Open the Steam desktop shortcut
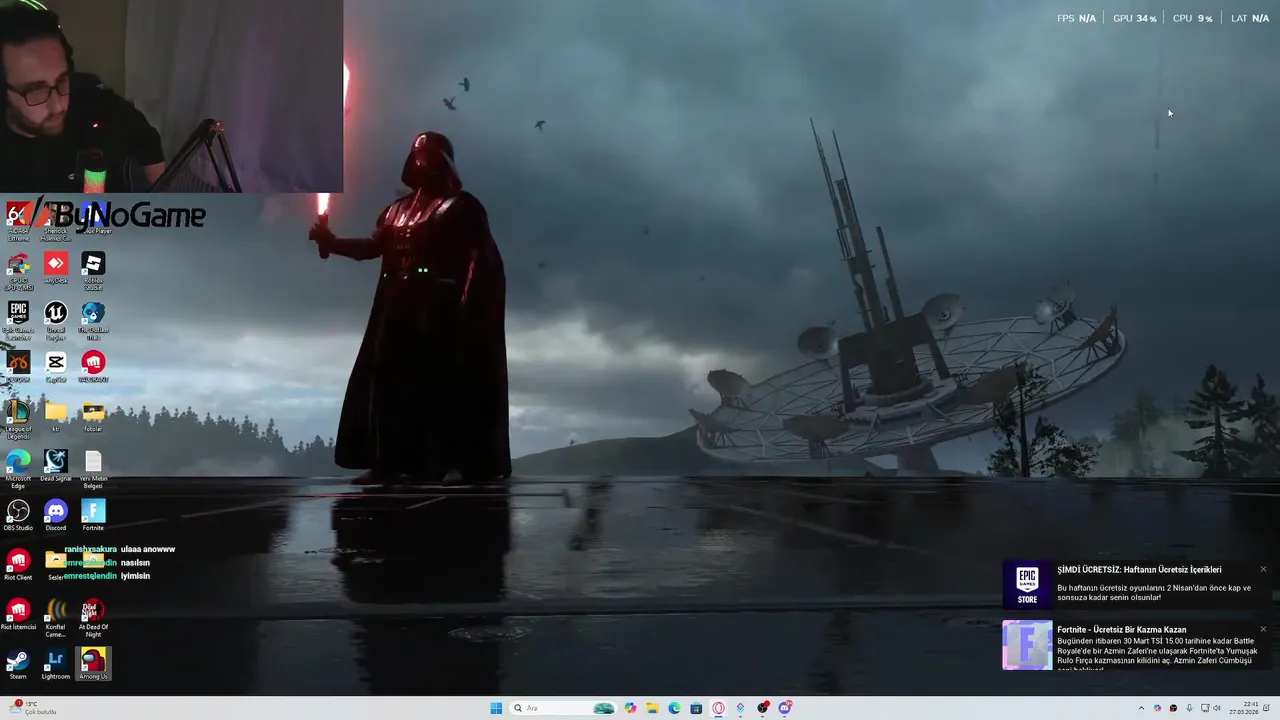The image size is (1280, 720). [18, 664]
